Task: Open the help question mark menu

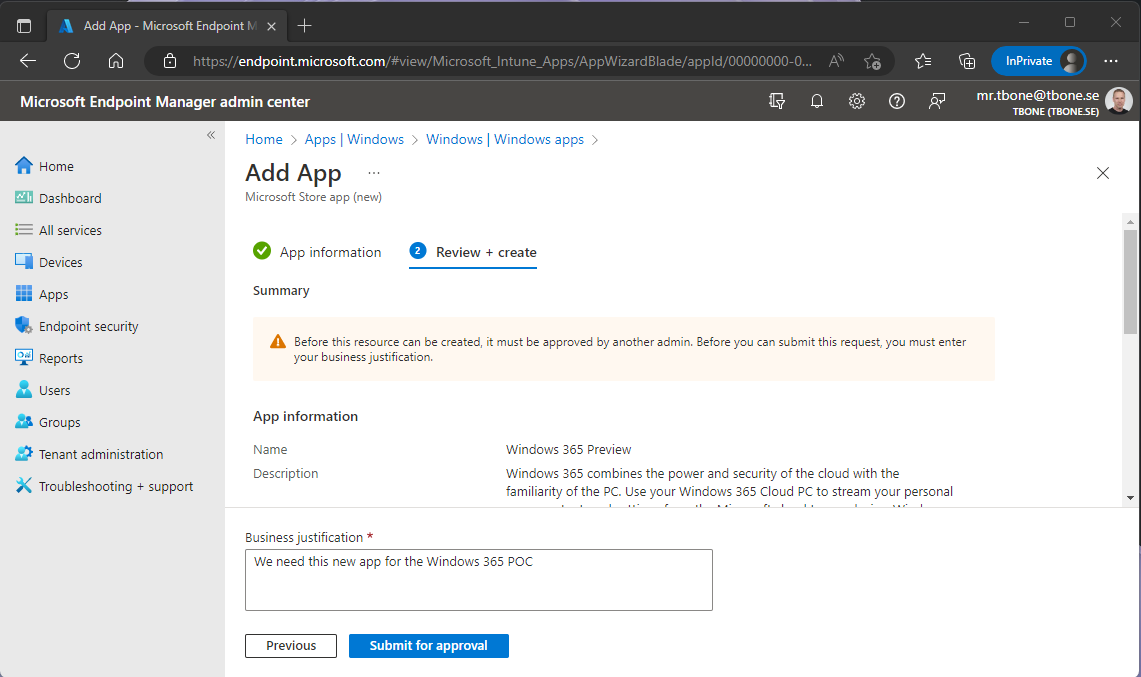Action: (896, 101)
